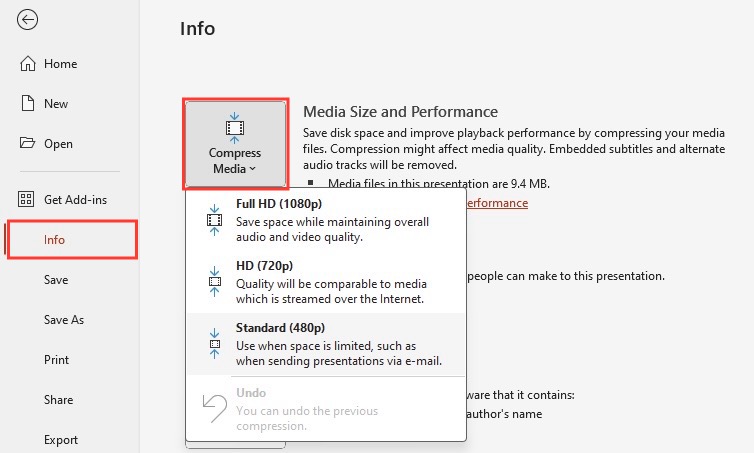Select HD (720p) compression option
The image size is (754, 453).
(x=326, y=282)
